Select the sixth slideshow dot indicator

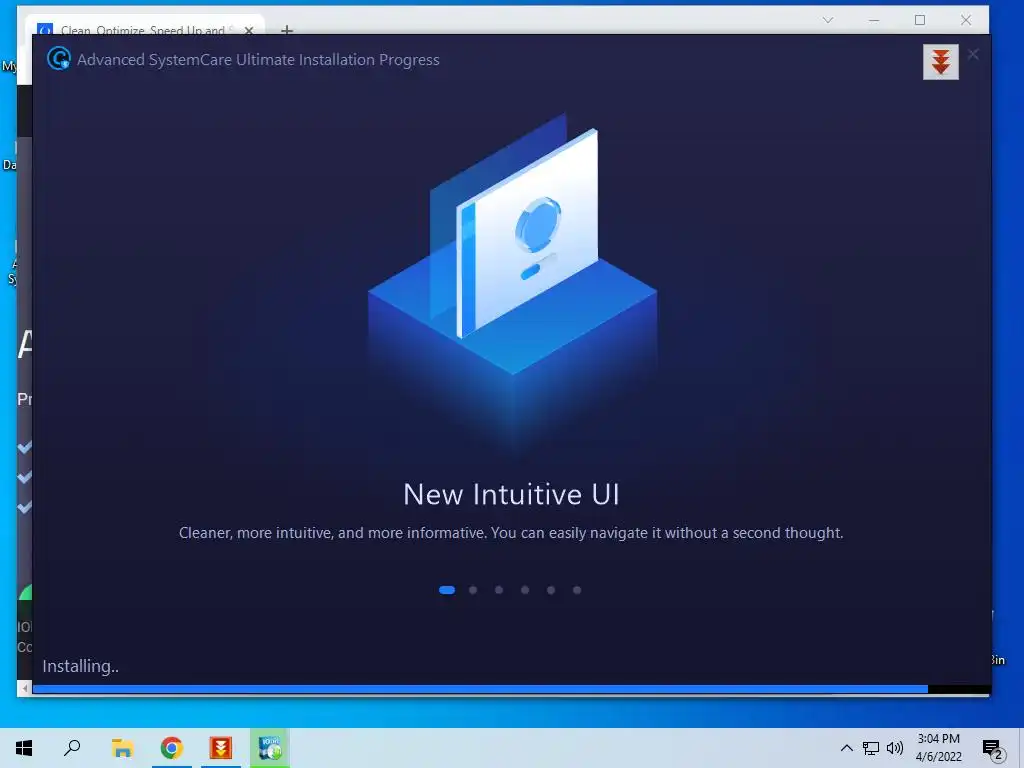point(577,590)
